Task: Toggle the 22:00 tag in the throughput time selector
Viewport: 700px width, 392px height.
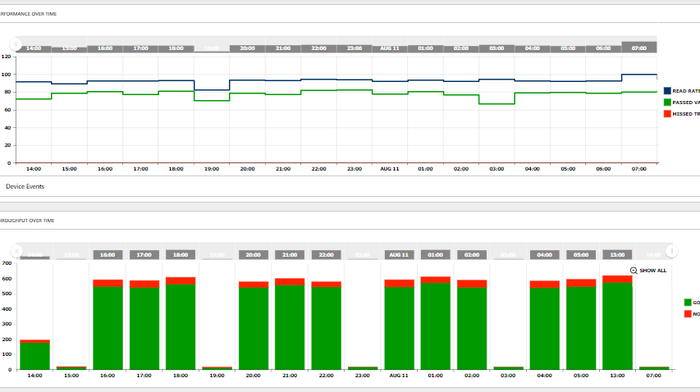Action: [x=326, y=254]
